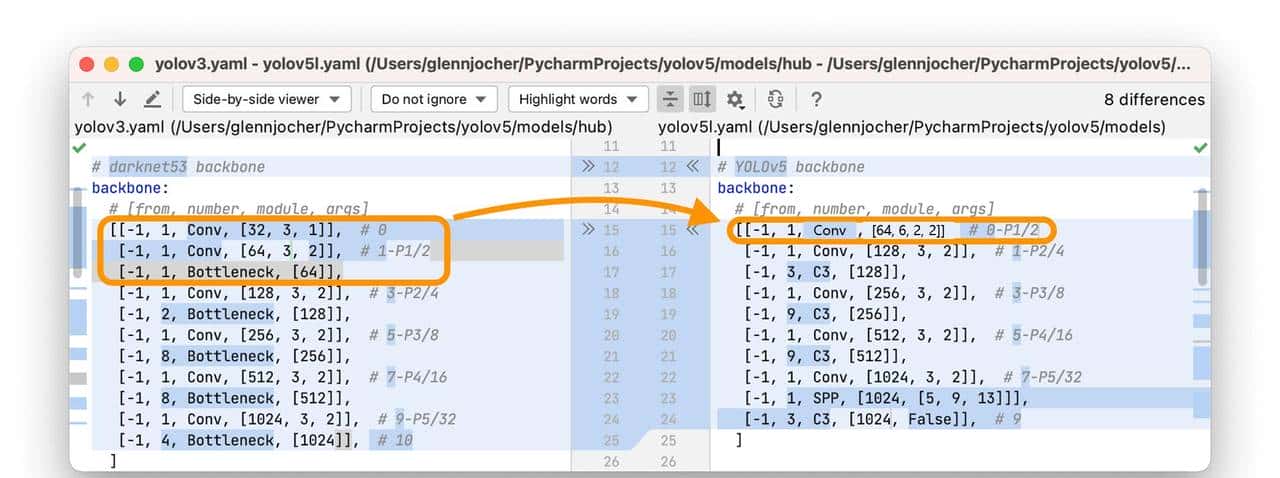Click line '[-1, 1, Conv, [128, 3, 2]], # 1-P2/4'

tap(902, 251)
